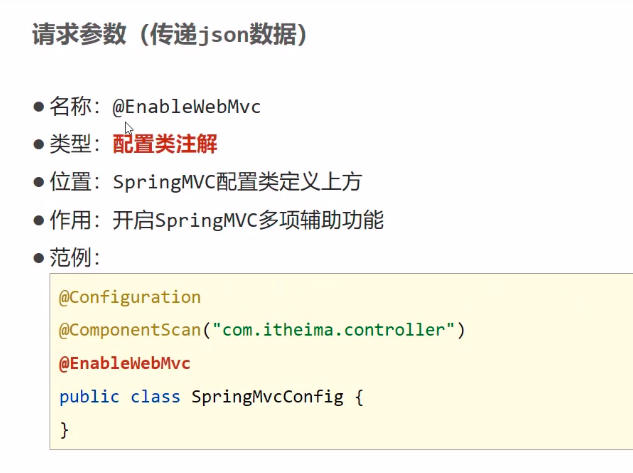
Task: Click the 范例 label
Action: tap(74, 257)
